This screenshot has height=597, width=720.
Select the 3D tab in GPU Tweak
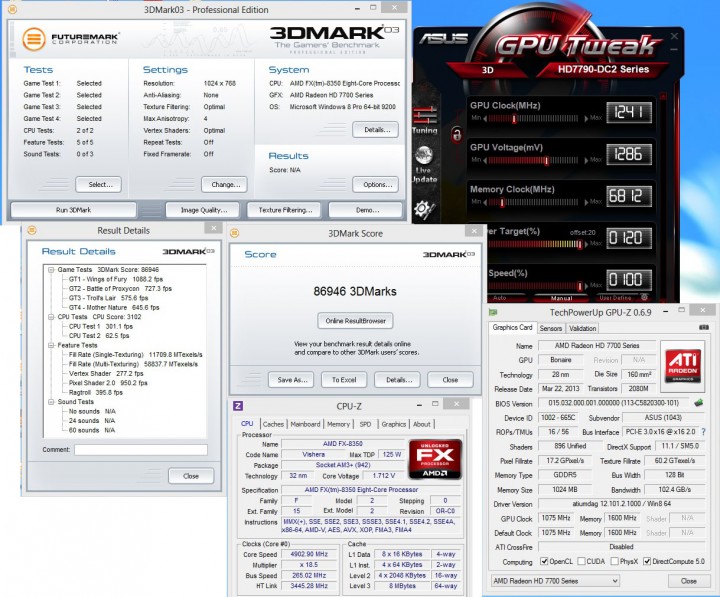tap(488, 70)
